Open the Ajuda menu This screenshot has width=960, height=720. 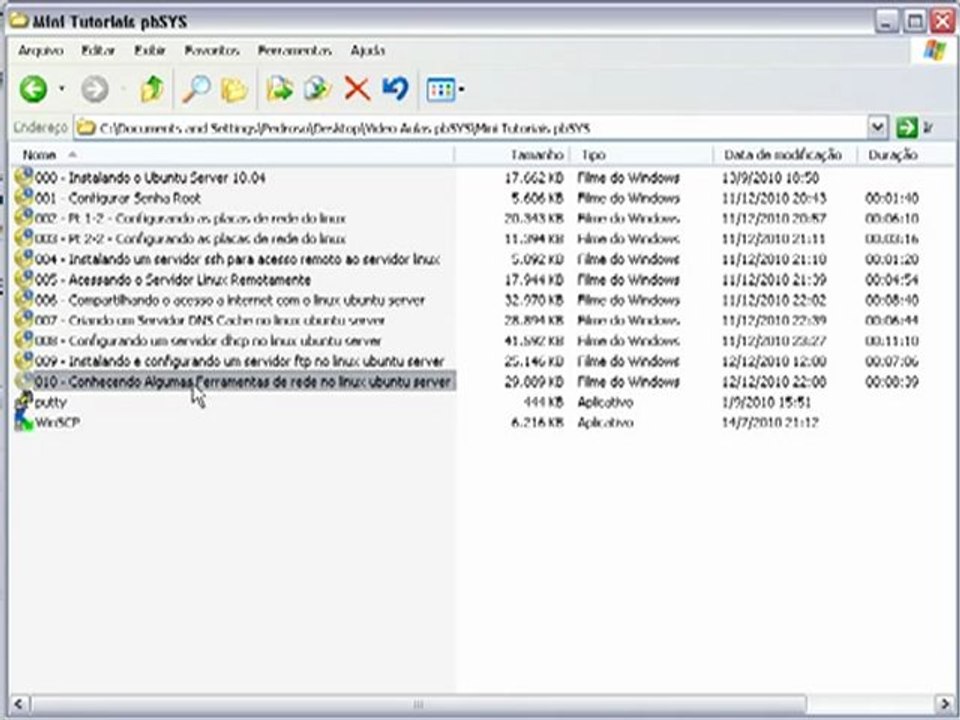pos(367,51)
